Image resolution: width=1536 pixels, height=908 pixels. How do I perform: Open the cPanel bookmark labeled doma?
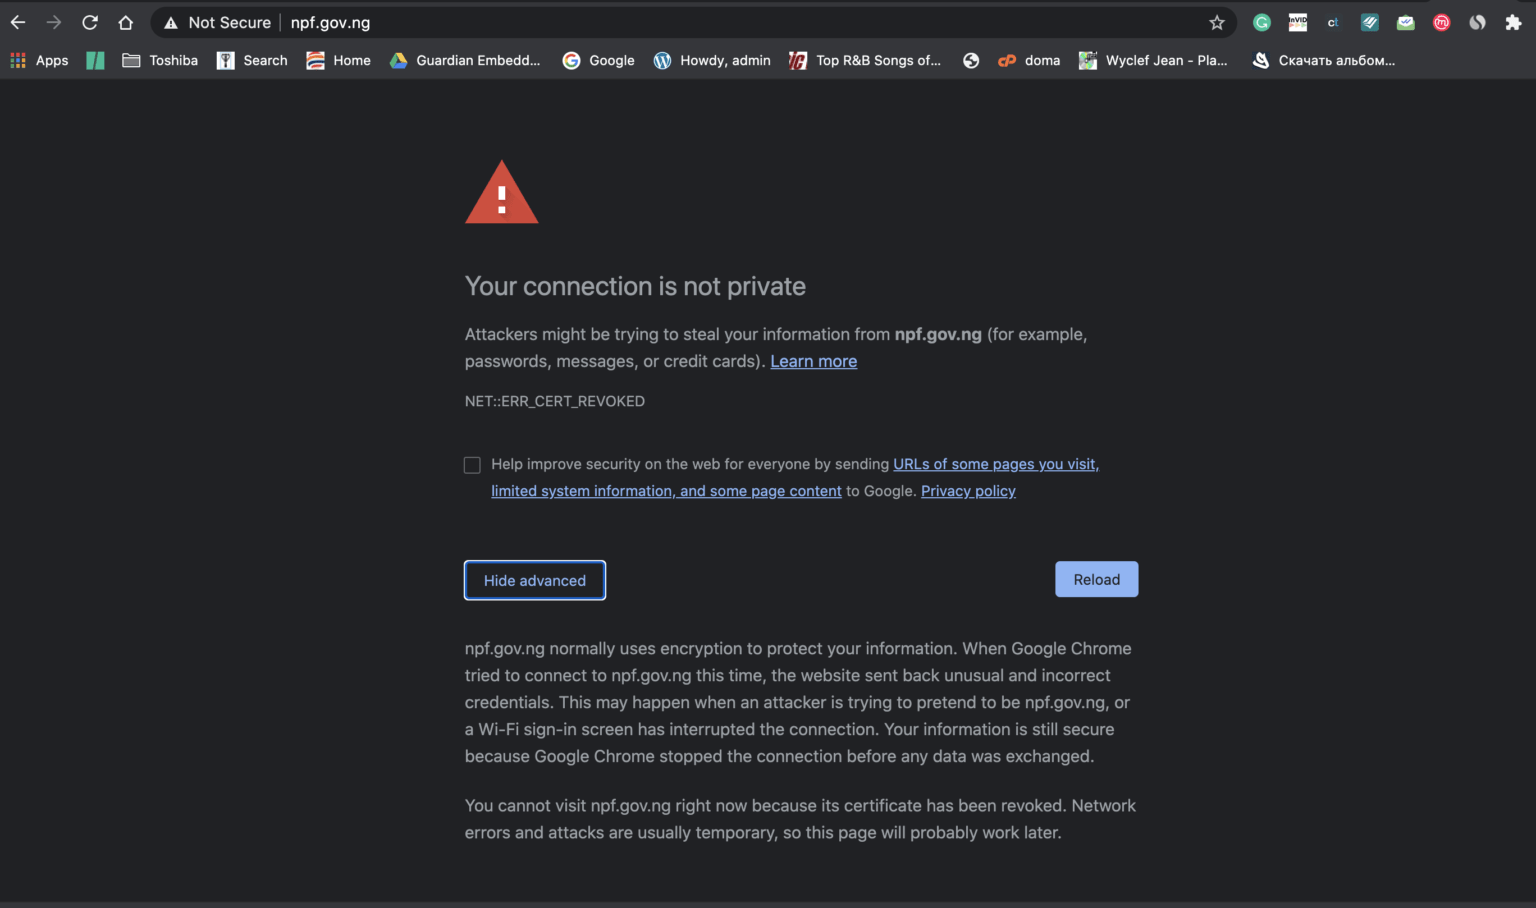click(x=1028, y=60)
